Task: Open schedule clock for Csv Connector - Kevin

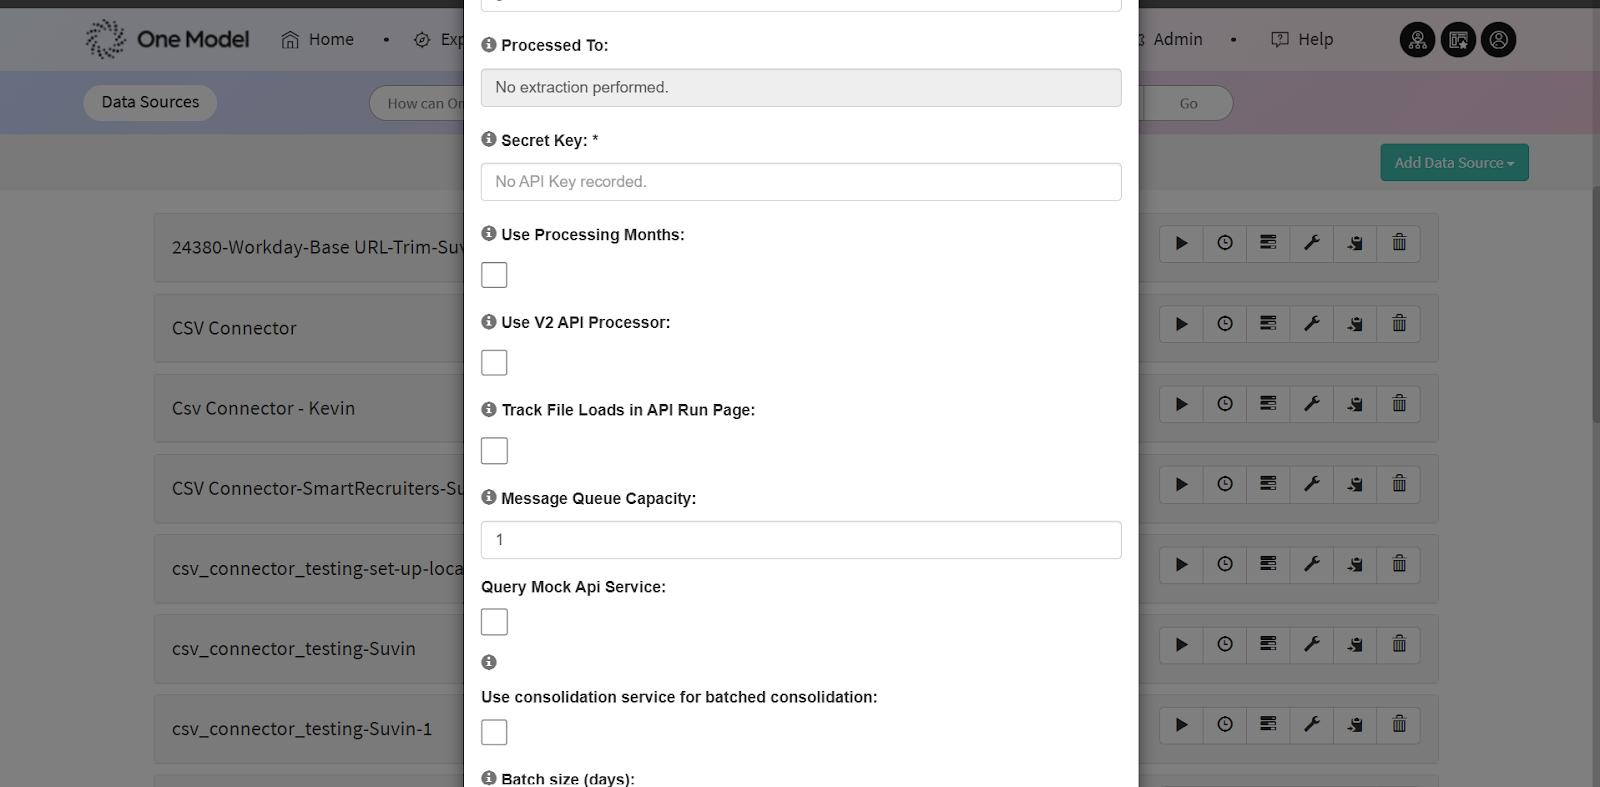Action: 1225,404
